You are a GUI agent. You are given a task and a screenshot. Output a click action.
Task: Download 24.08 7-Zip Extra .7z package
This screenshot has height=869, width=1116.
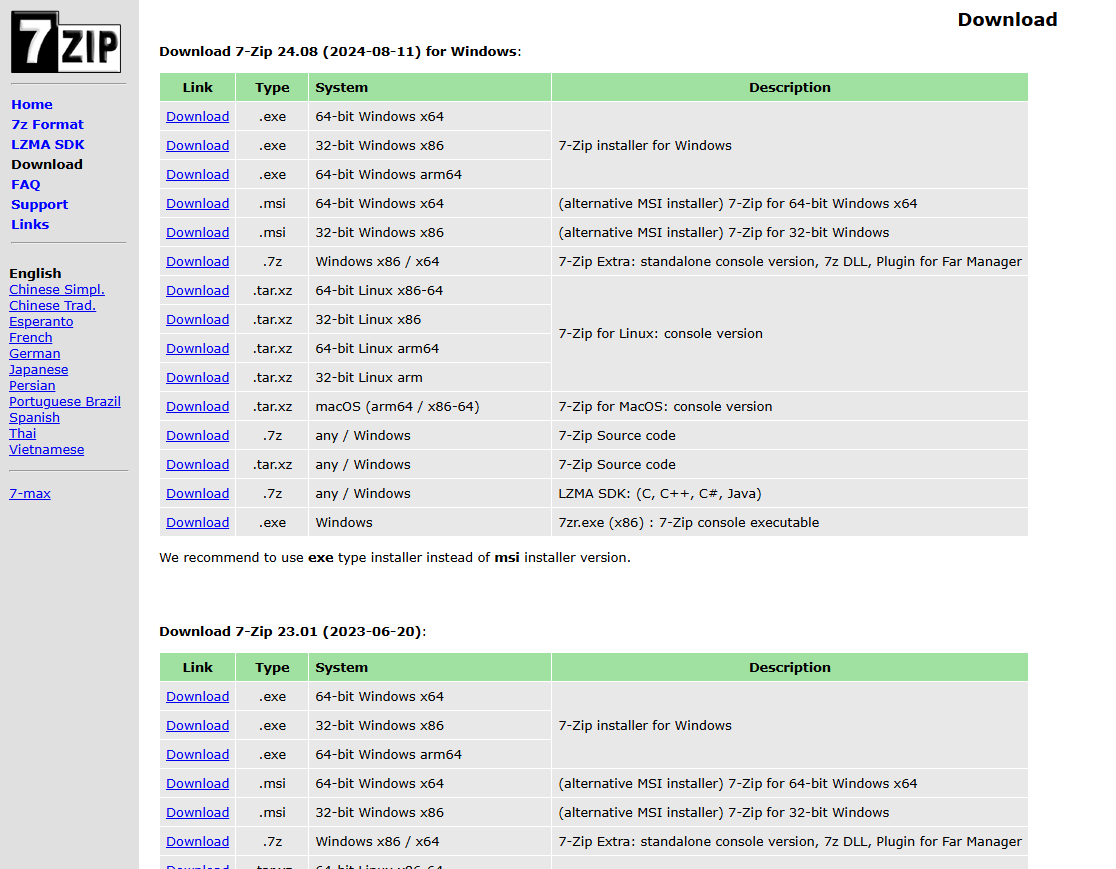tap(197, 262)
